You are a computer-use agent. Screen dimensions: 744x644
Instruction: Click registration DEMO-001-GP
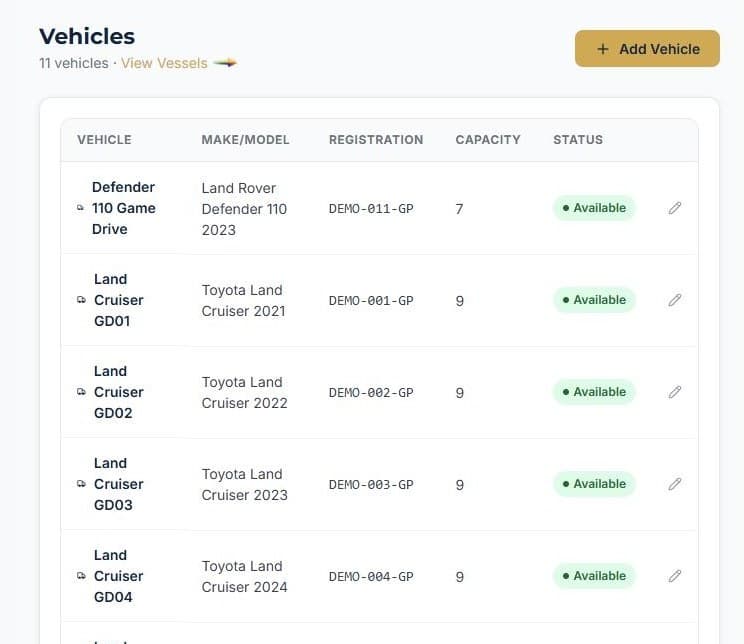coord(371,300)
